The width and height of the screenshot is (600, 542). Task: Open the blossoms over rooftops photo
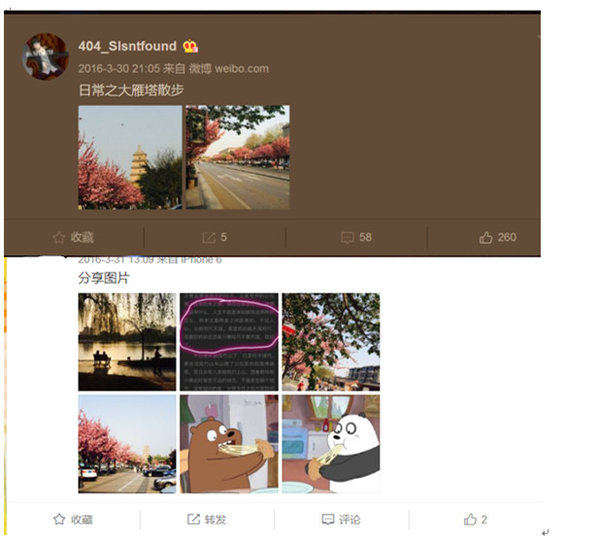(x=331, y=342)
